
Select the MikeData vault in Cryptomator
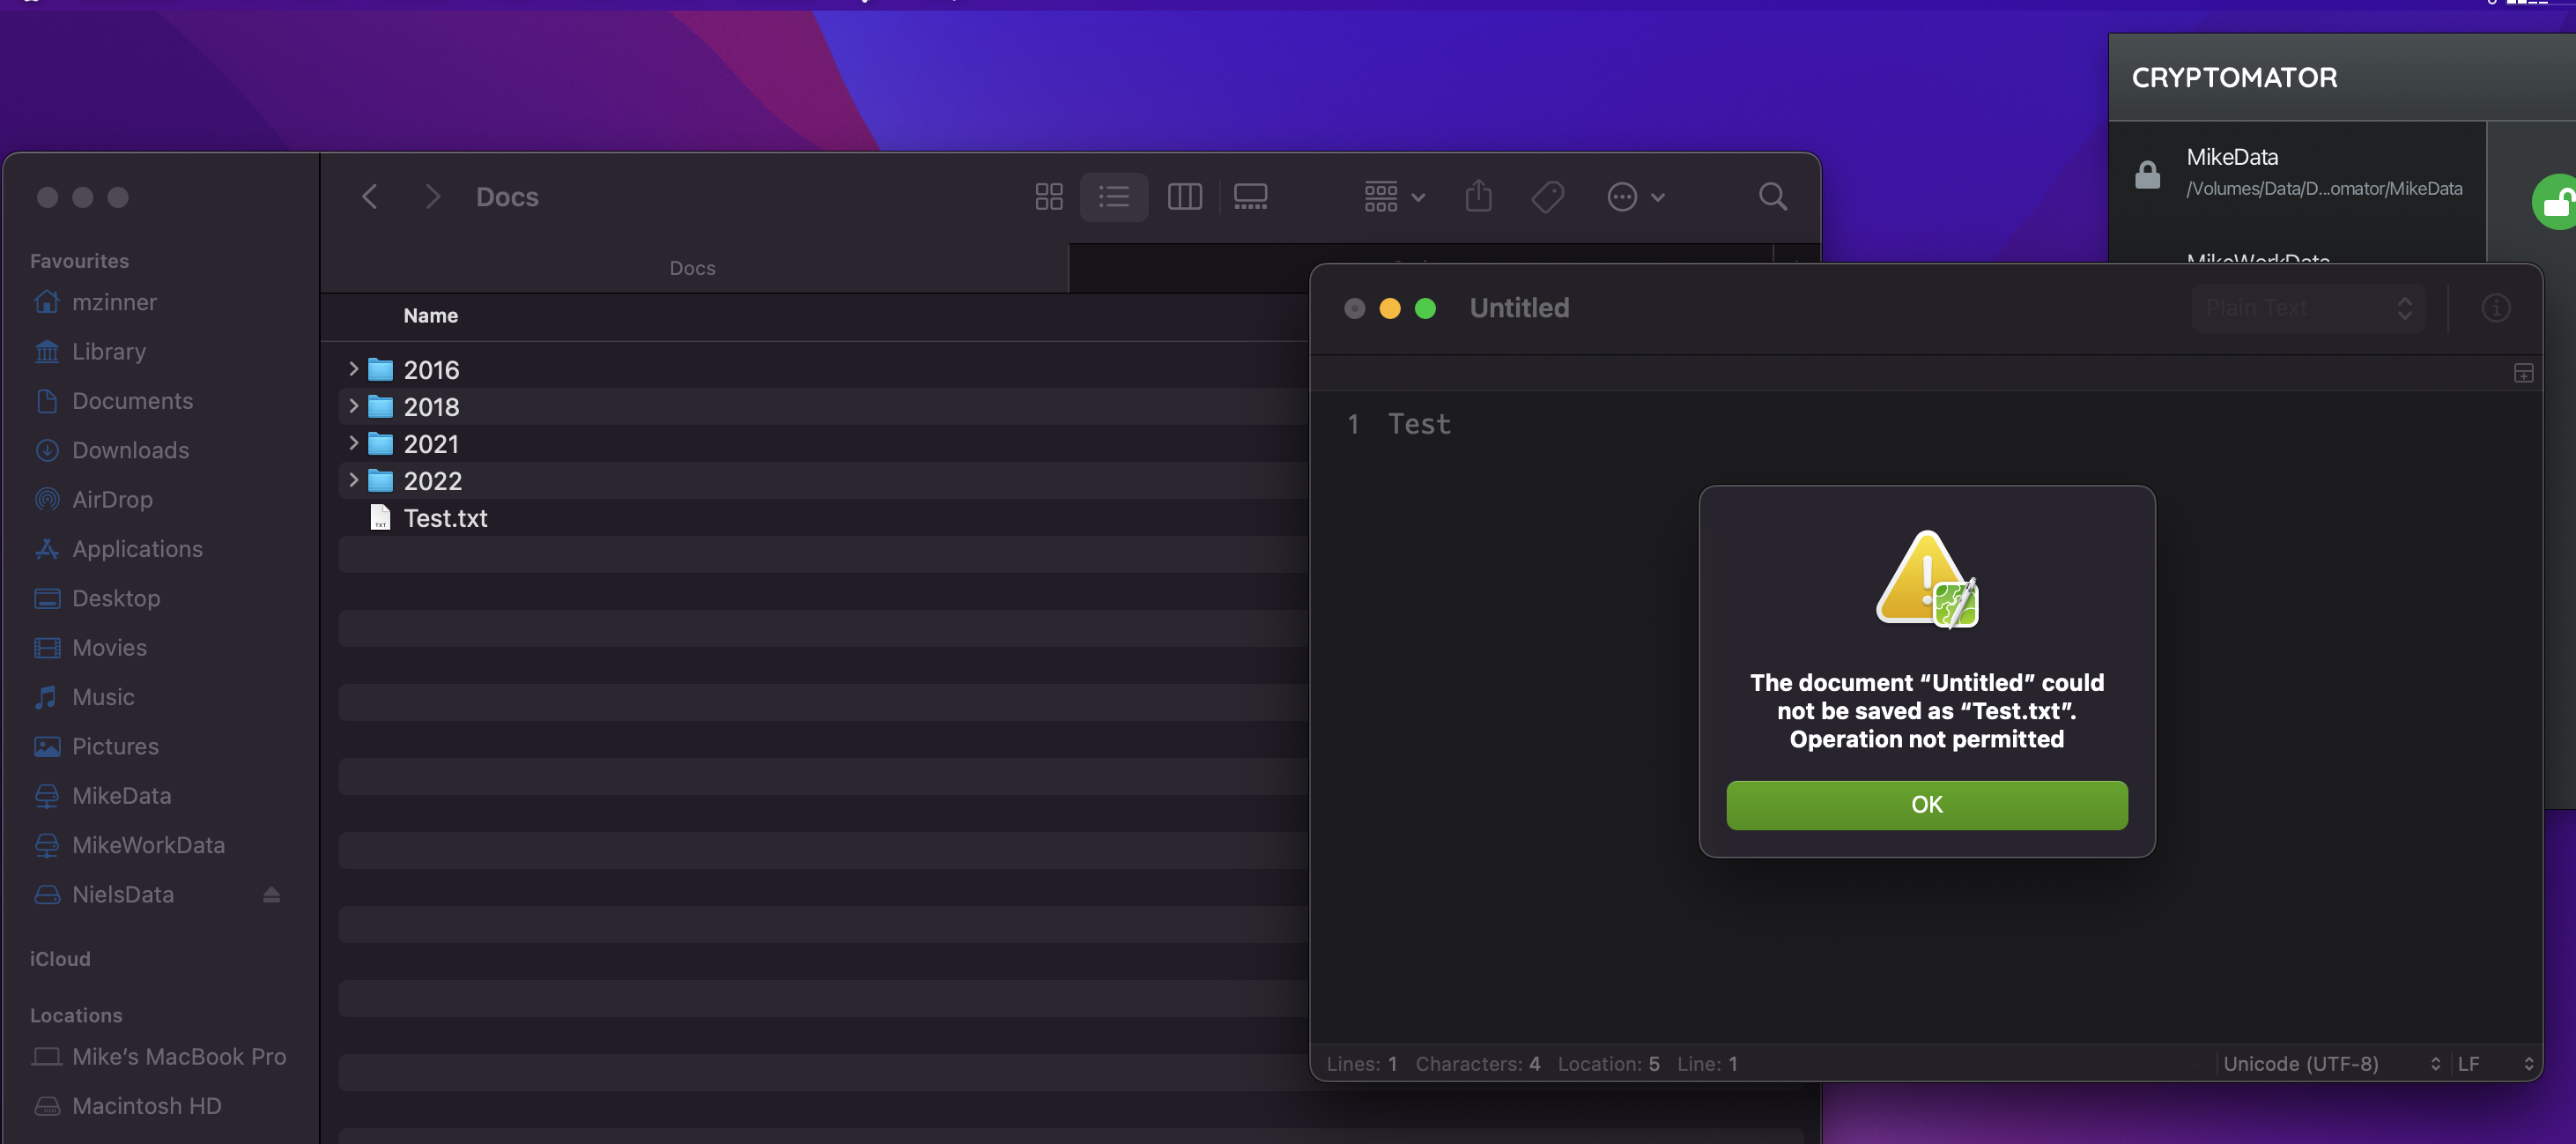2297,172
